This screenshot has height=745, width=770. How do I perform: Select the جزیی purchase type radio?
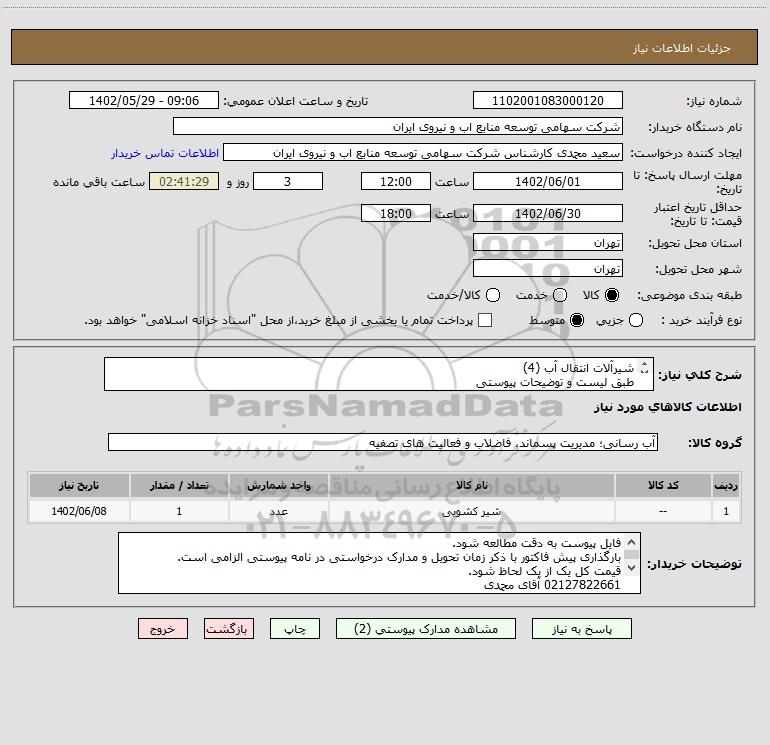(x=636, y=320)
